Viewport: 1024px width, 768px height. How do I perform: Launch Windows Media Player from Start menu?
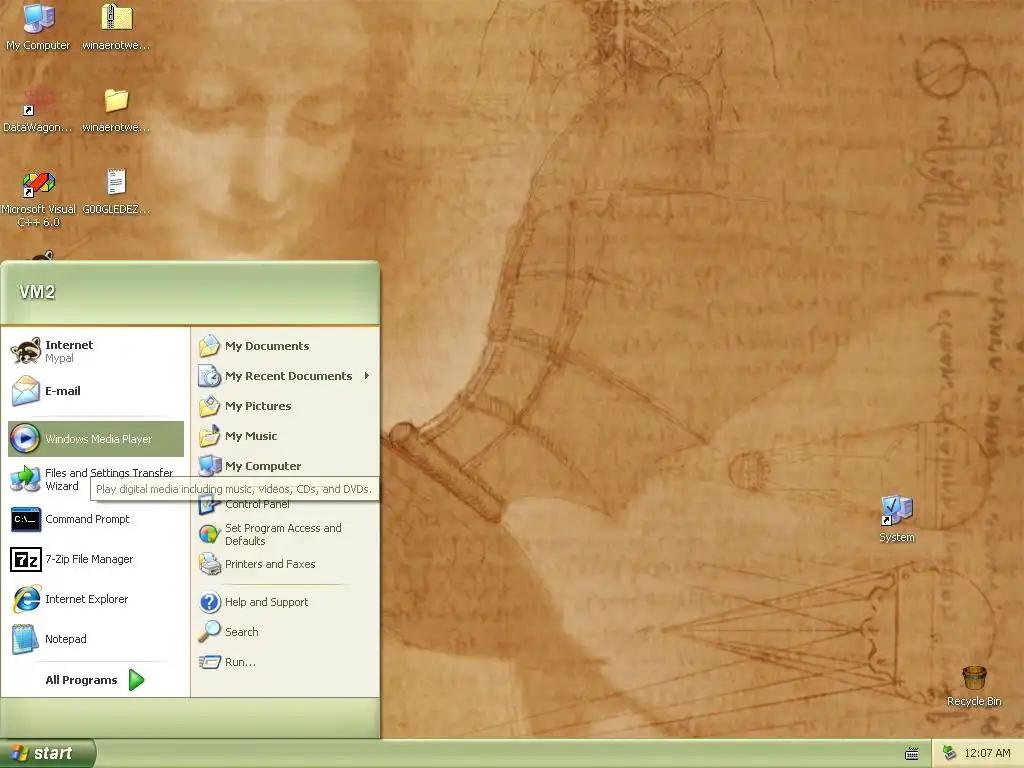96,438
